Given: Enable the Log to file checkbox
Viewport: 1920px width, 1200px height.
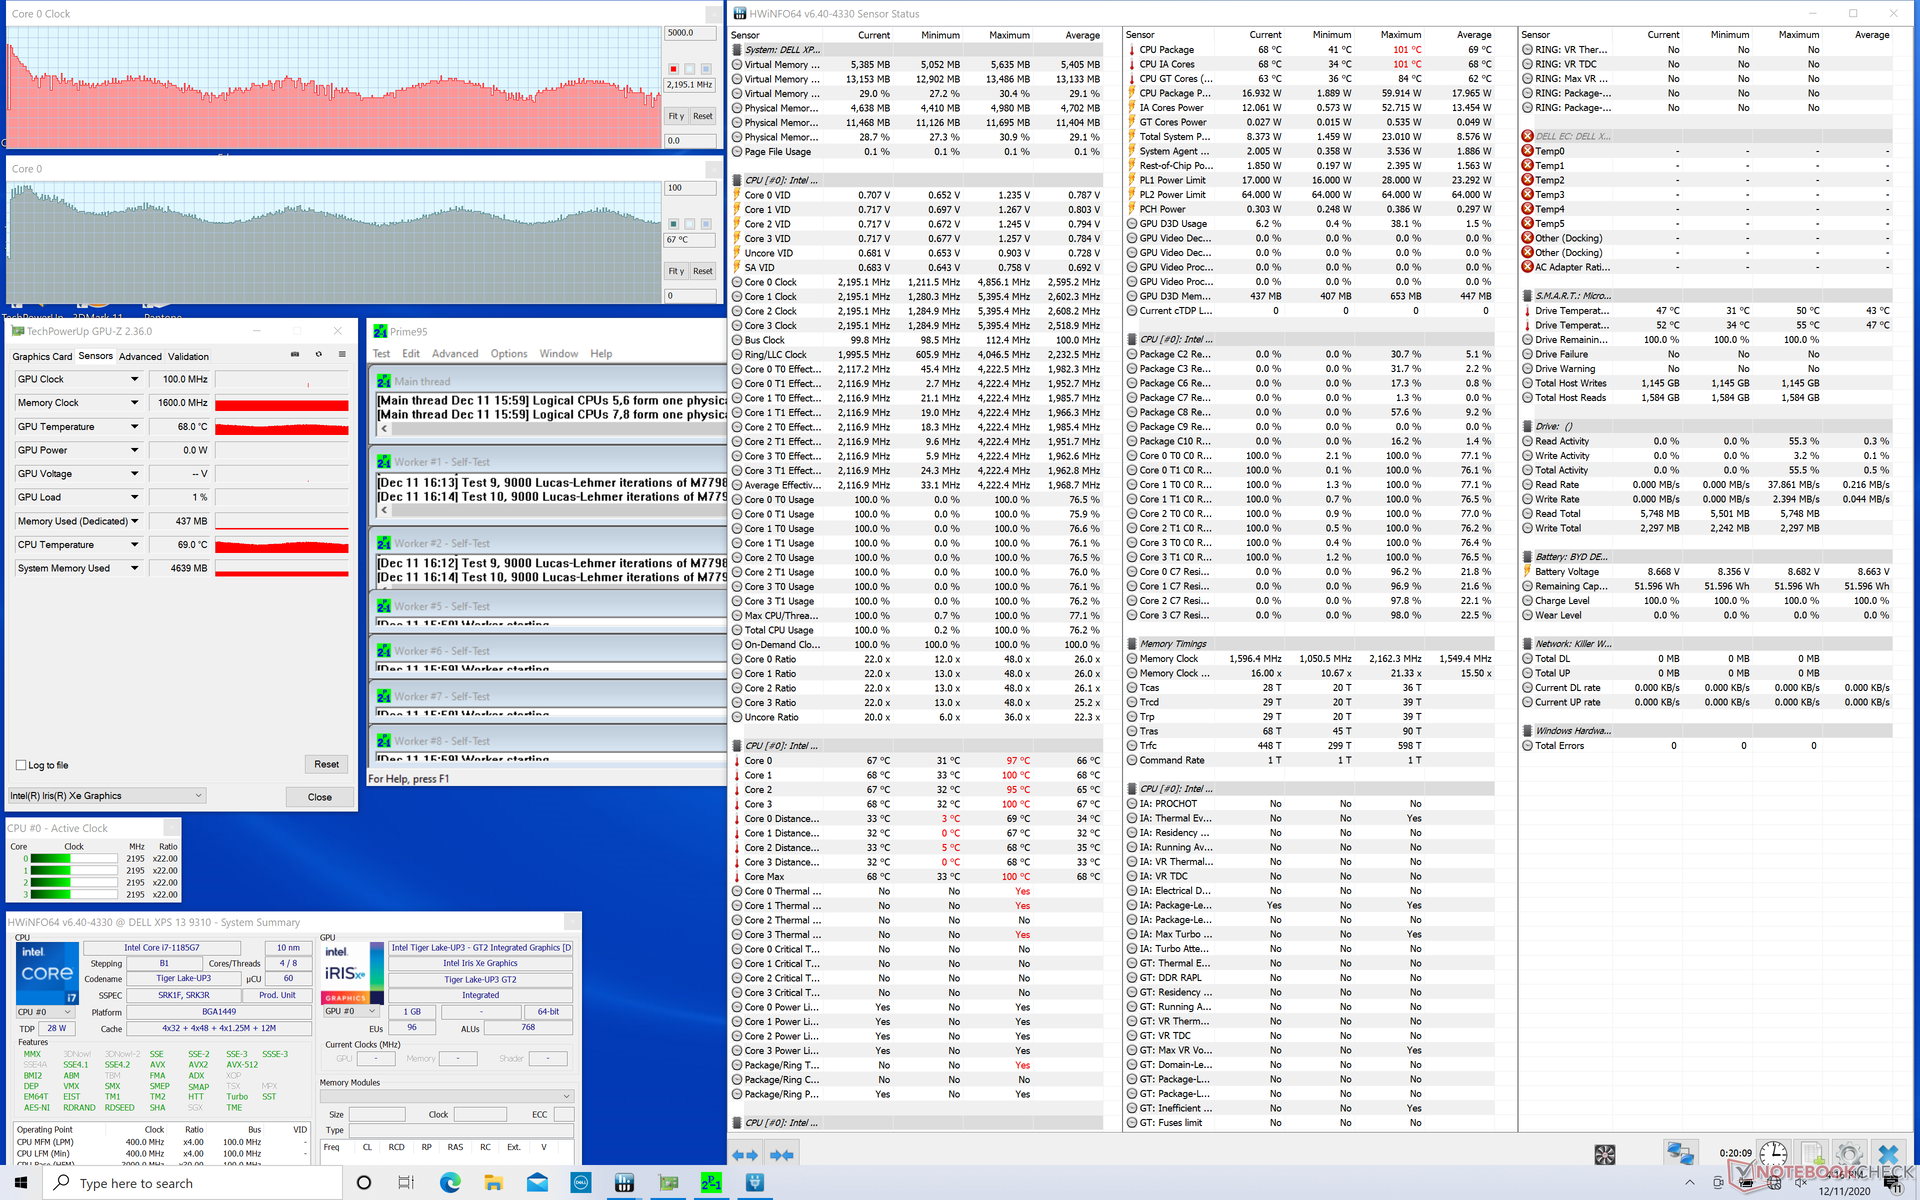Looking at the screenshot, I should click(21, 765).
